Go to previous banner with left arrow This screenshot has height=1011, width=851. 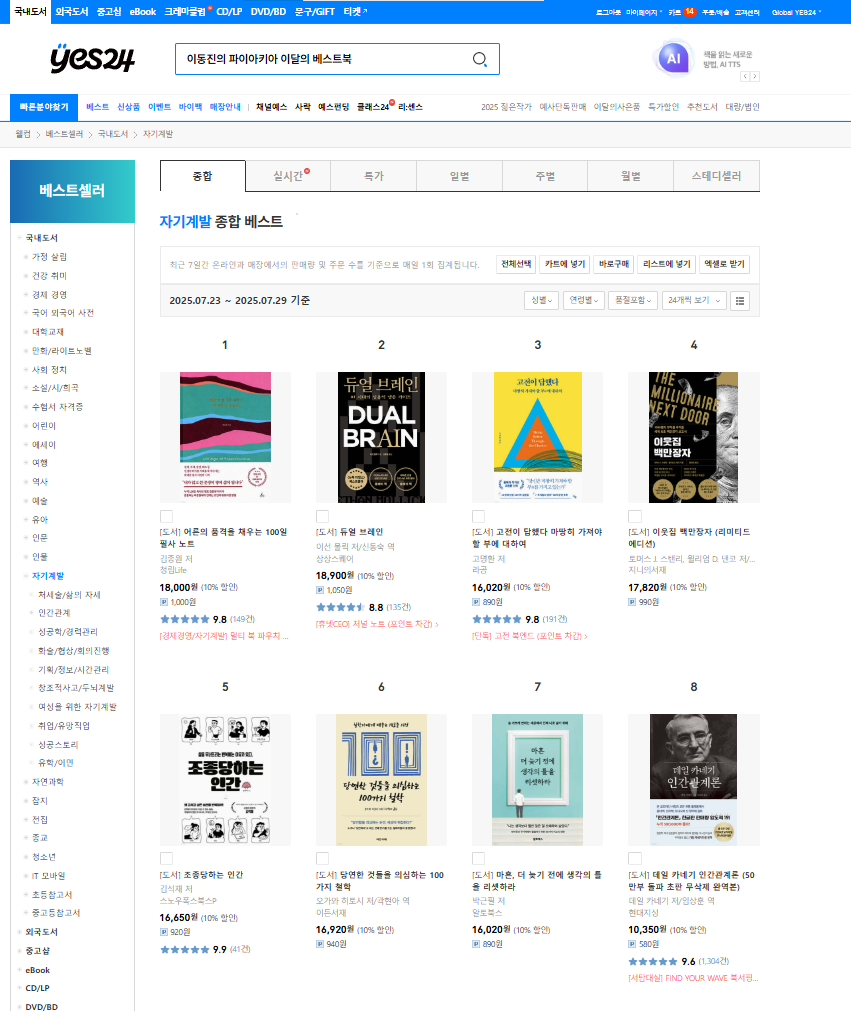click(x=745, y=76)
